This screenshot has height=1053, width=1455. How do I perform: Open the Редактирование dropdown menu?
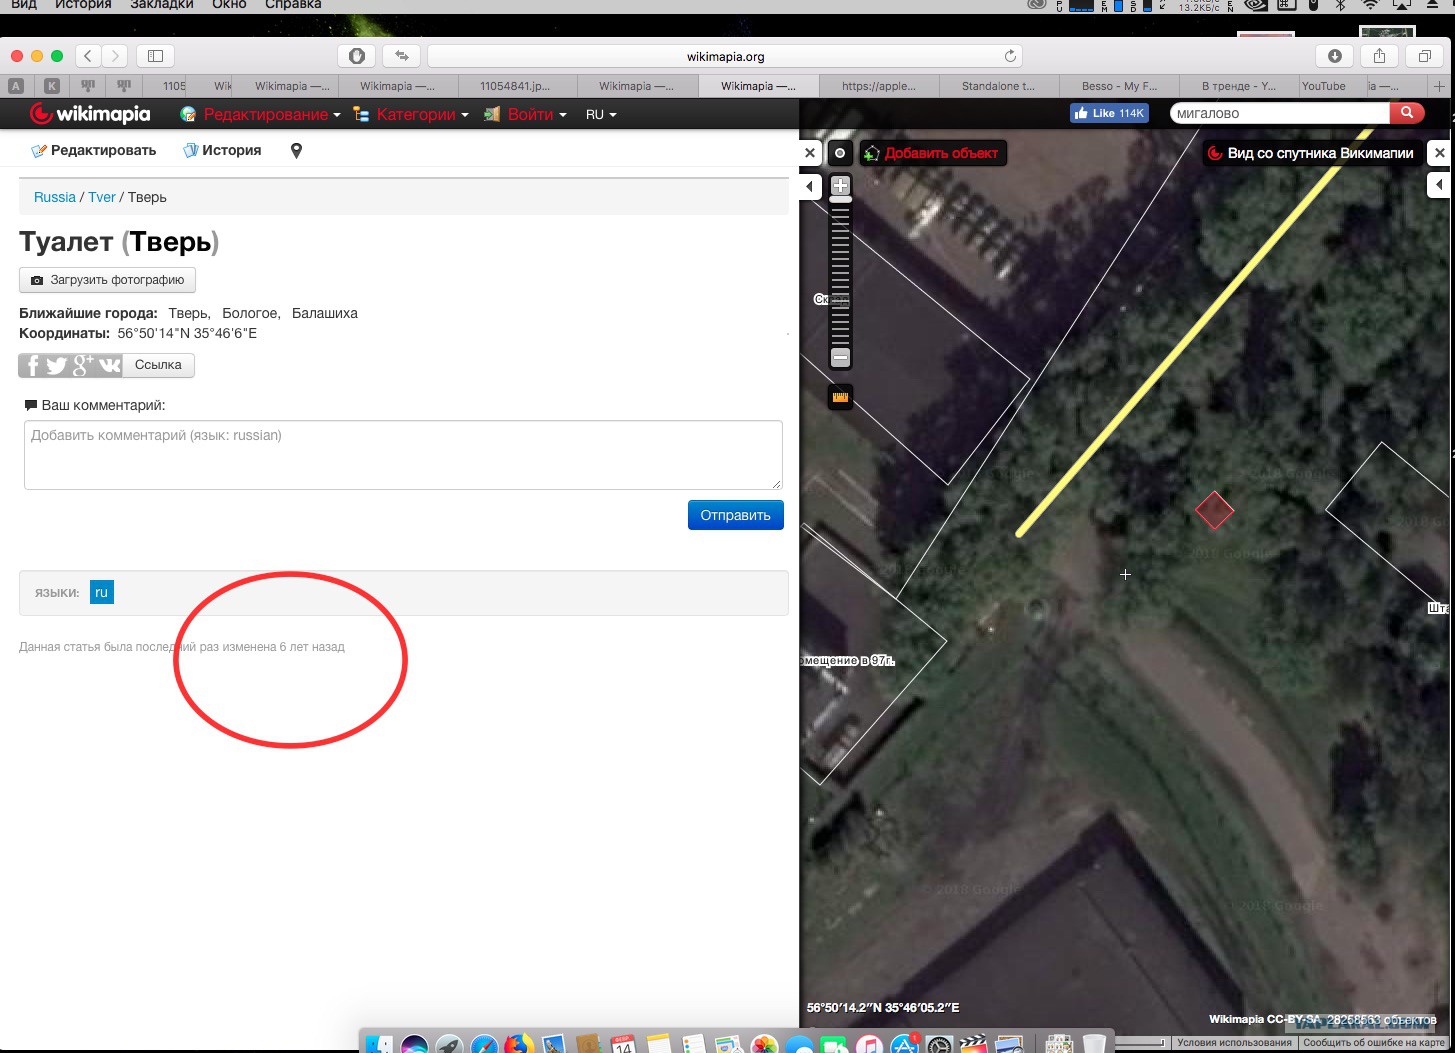(260, 114)
